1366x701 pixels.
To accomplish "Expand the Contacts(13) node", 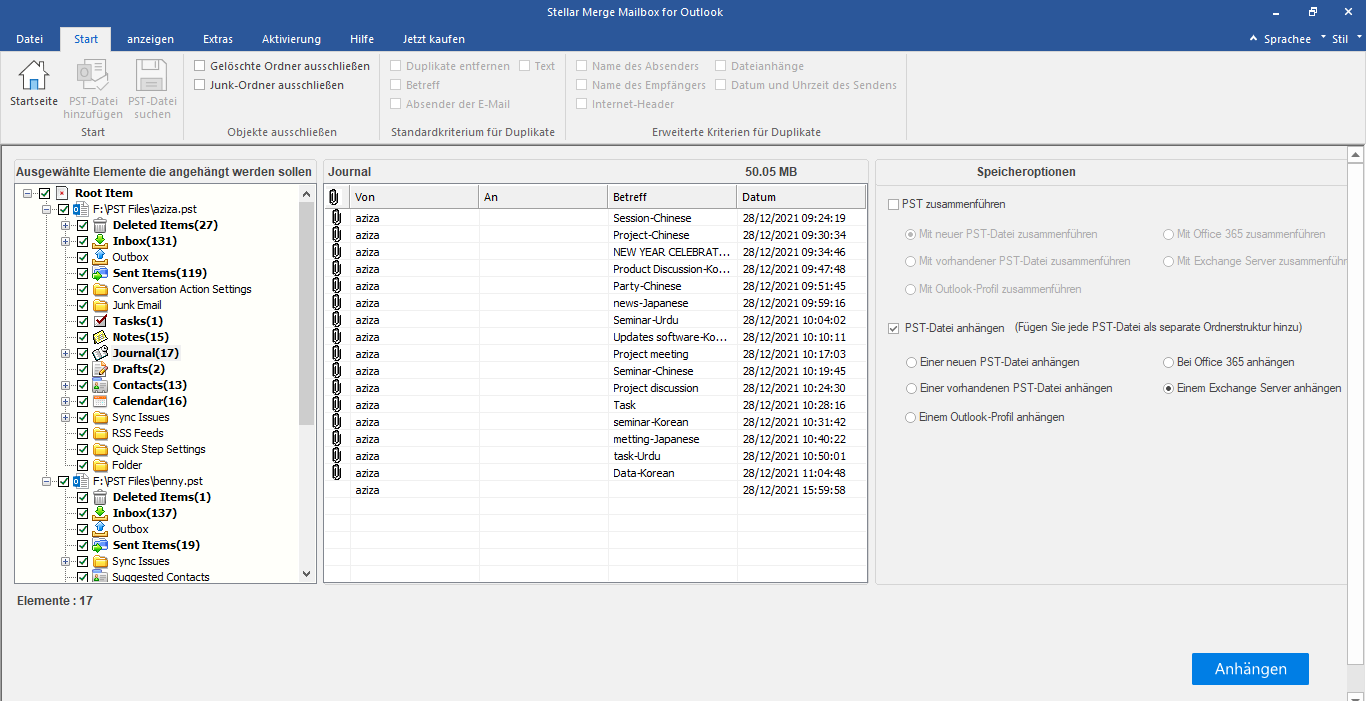I will pyautogui.click(x=66, y=385).
